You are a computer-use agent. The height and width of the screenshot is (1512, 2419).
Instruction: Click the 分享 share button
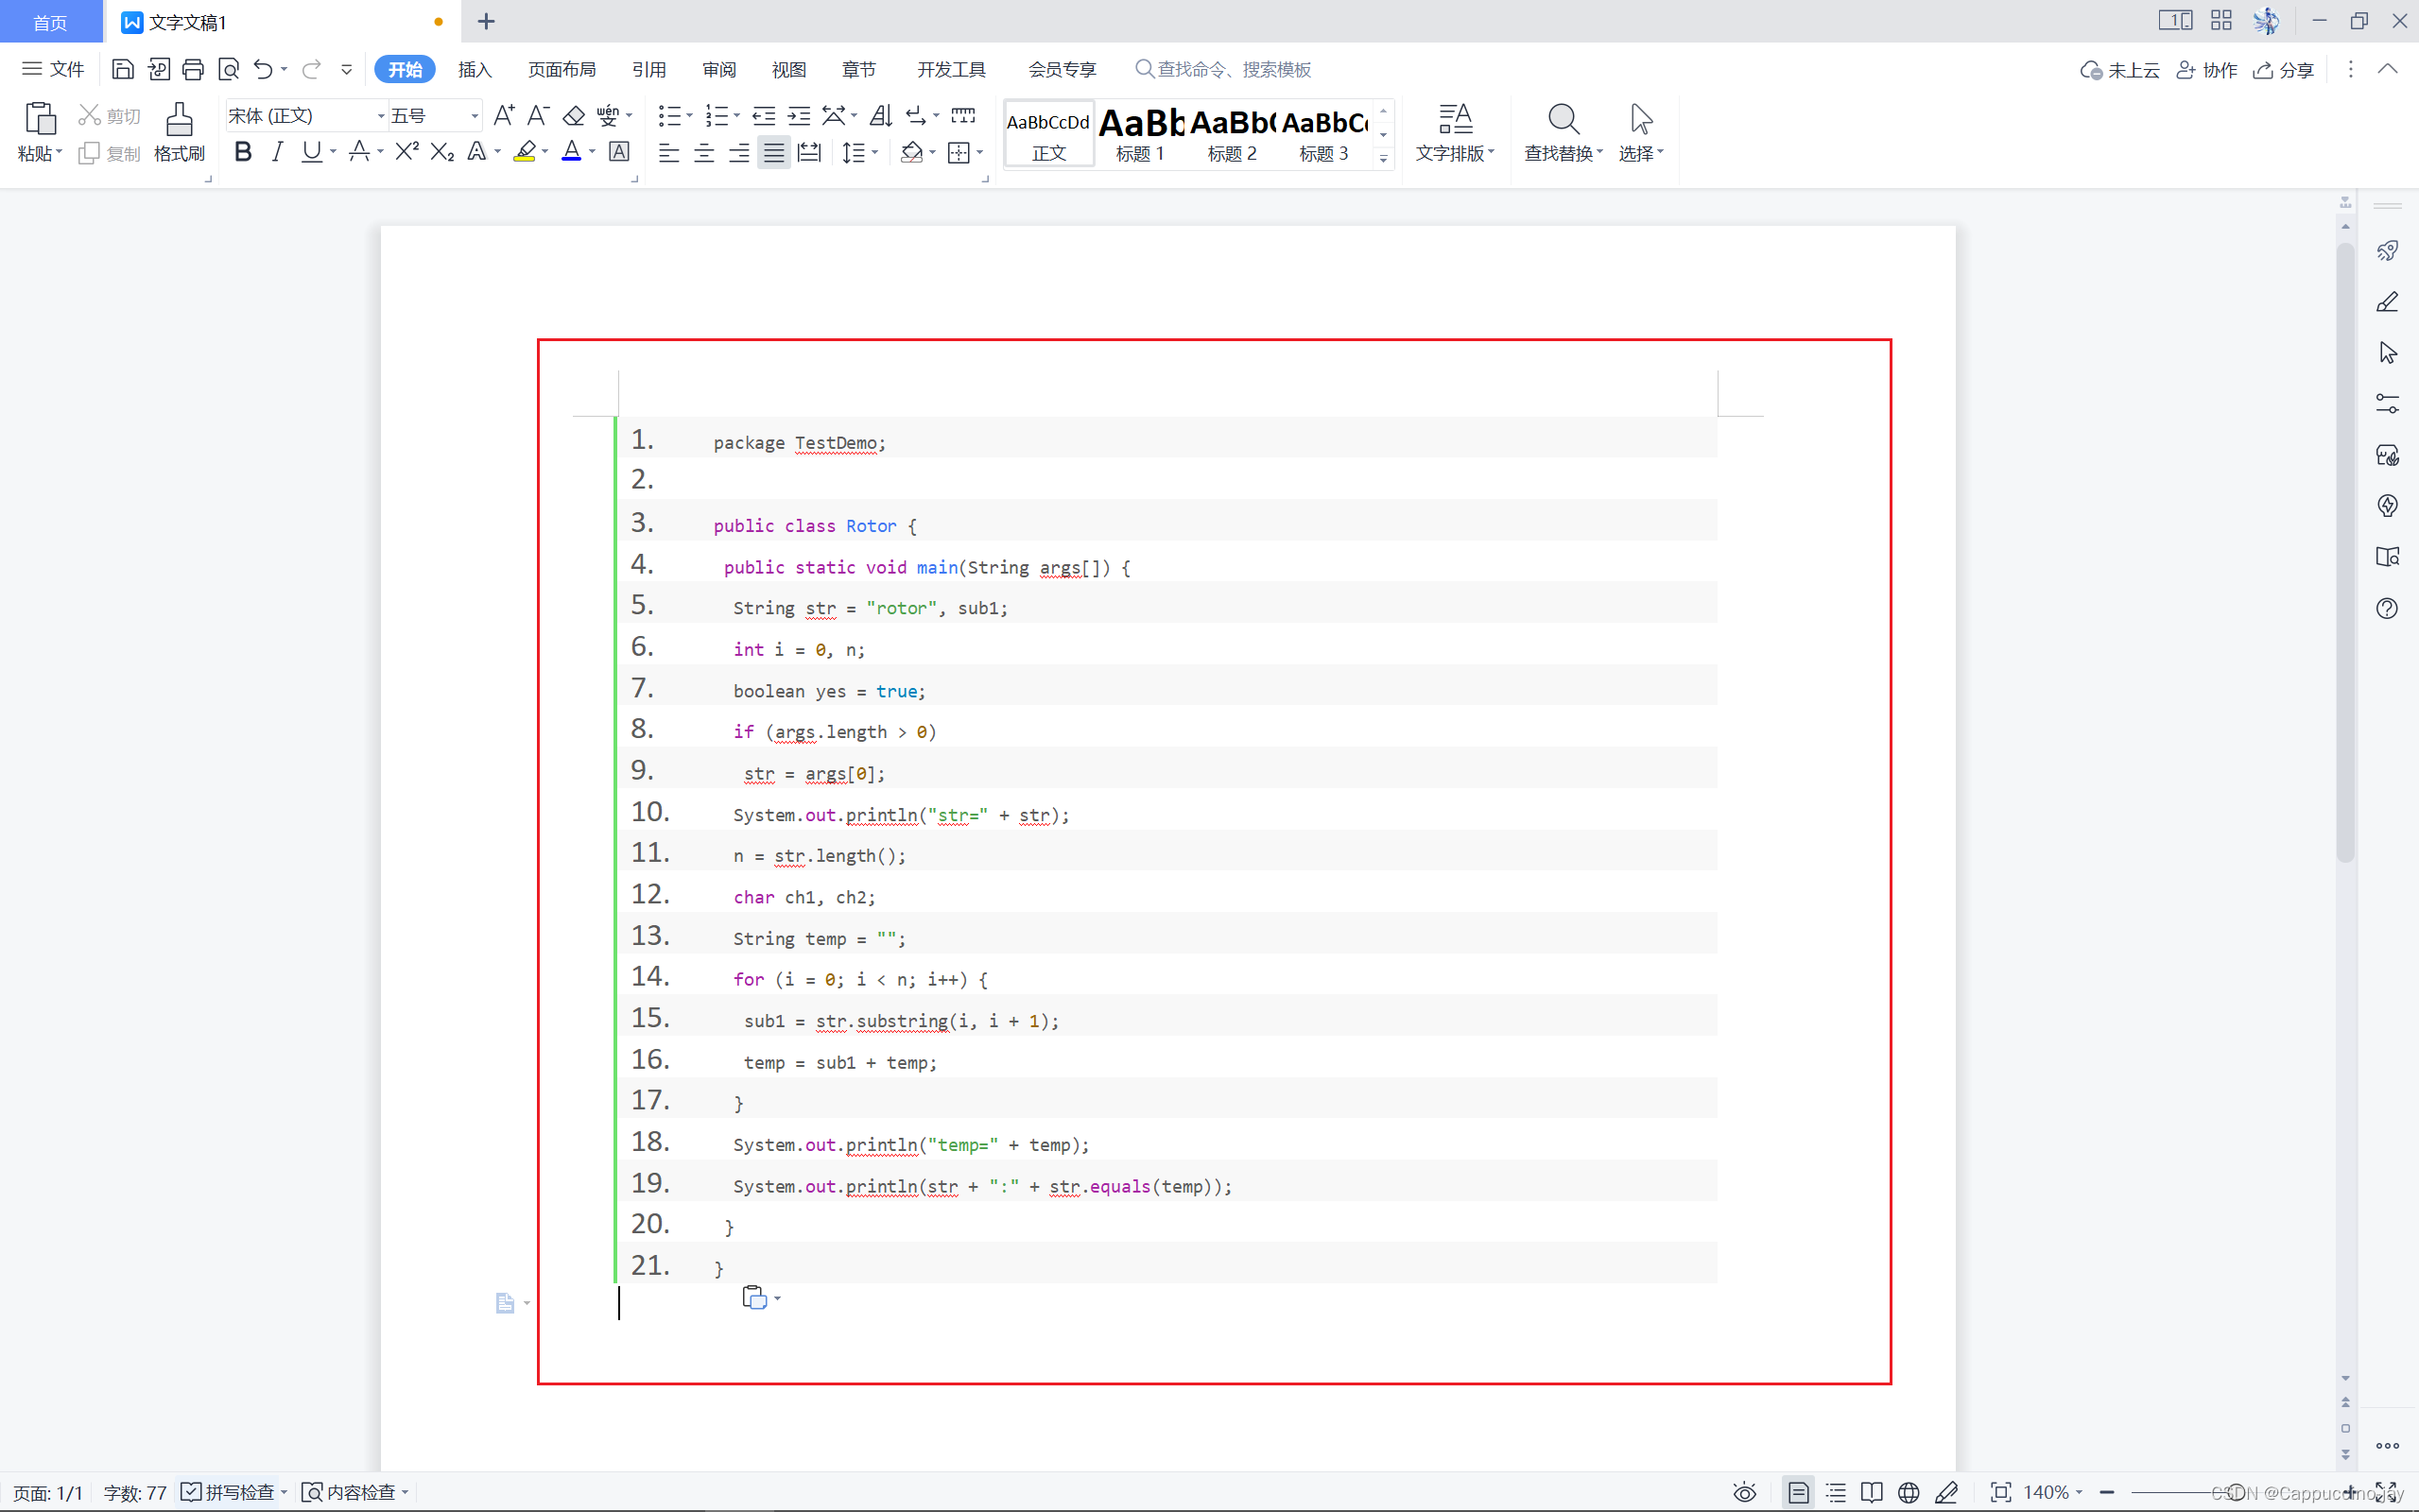coord(2284,69)
